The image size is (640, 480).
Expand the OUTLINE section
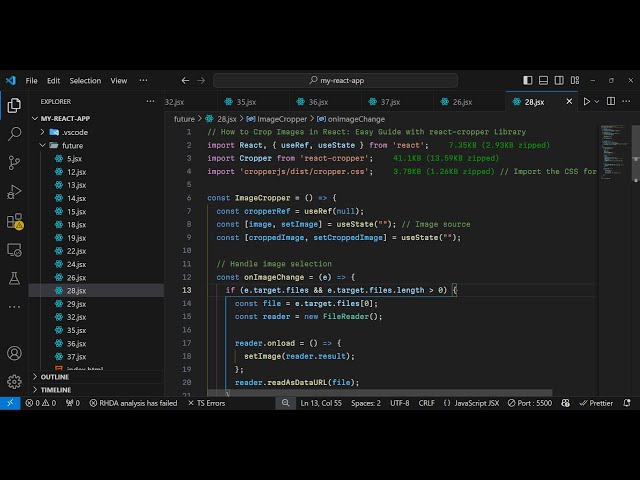point(55,377)
